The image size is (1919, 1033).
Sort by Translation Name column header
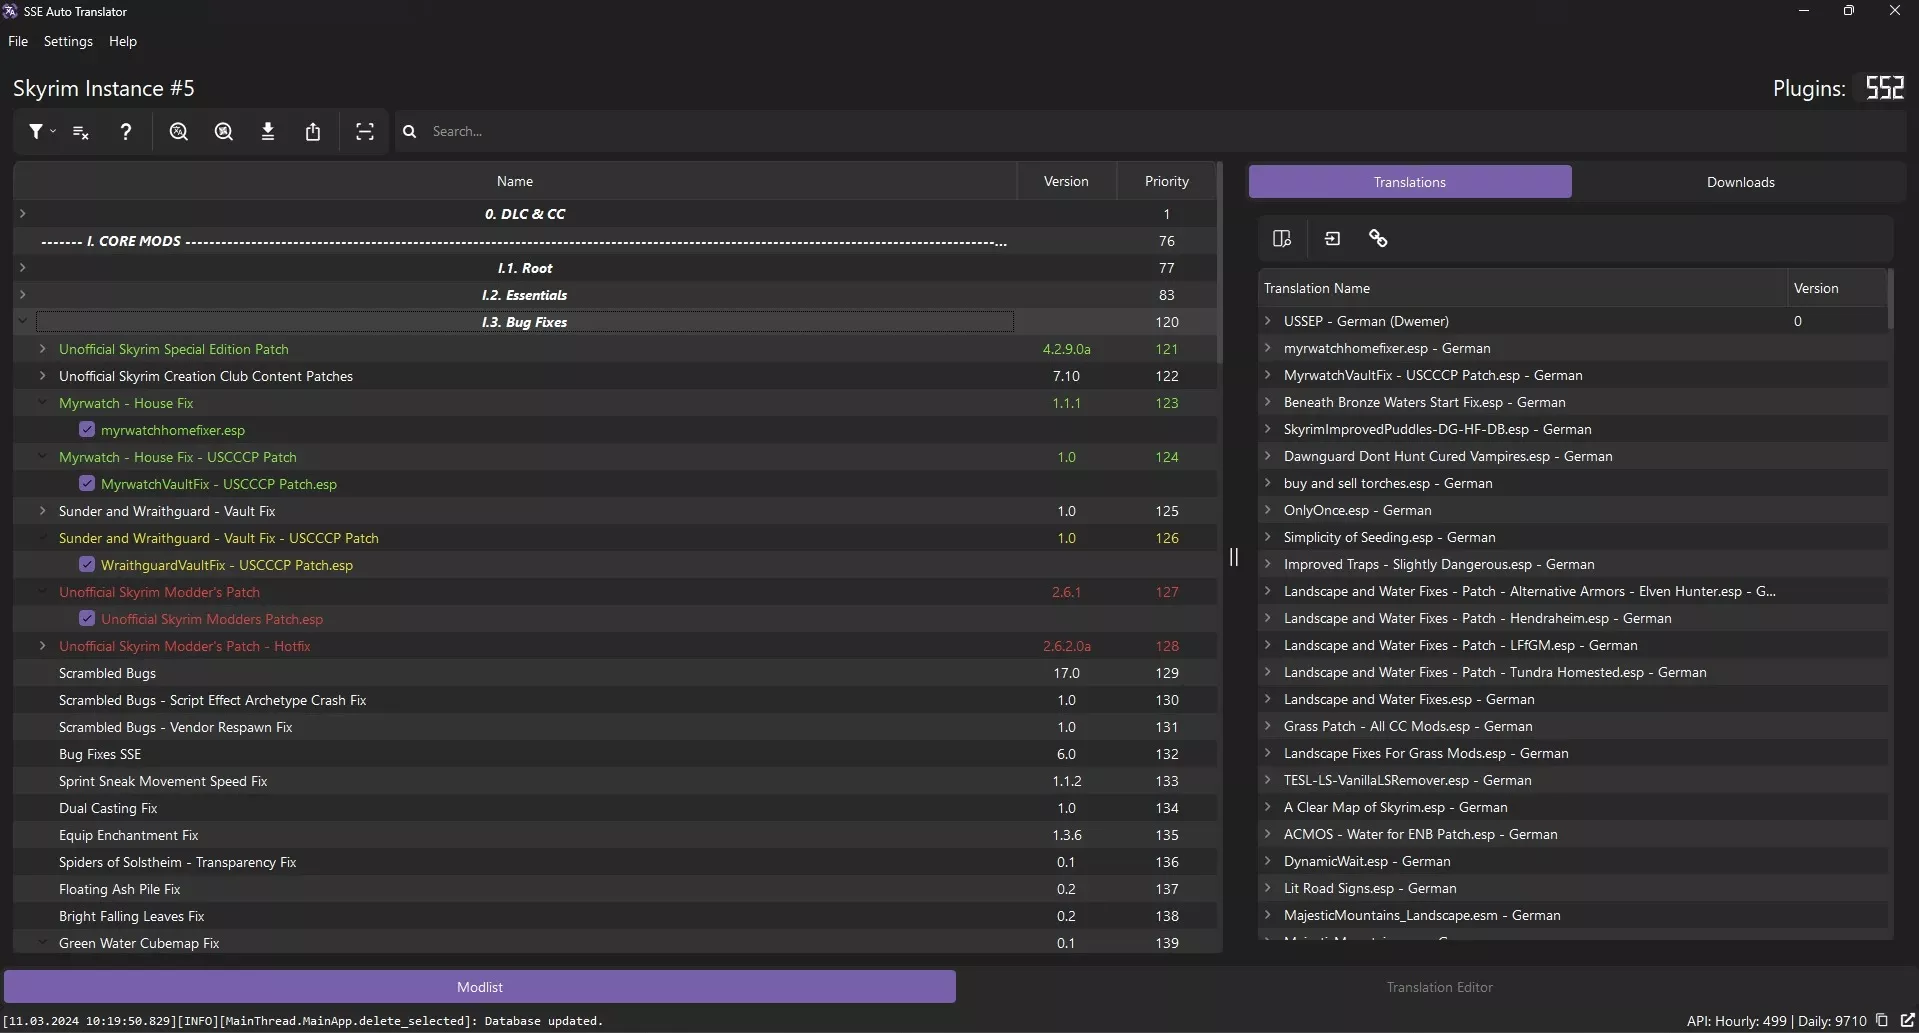pos(1522,288)
